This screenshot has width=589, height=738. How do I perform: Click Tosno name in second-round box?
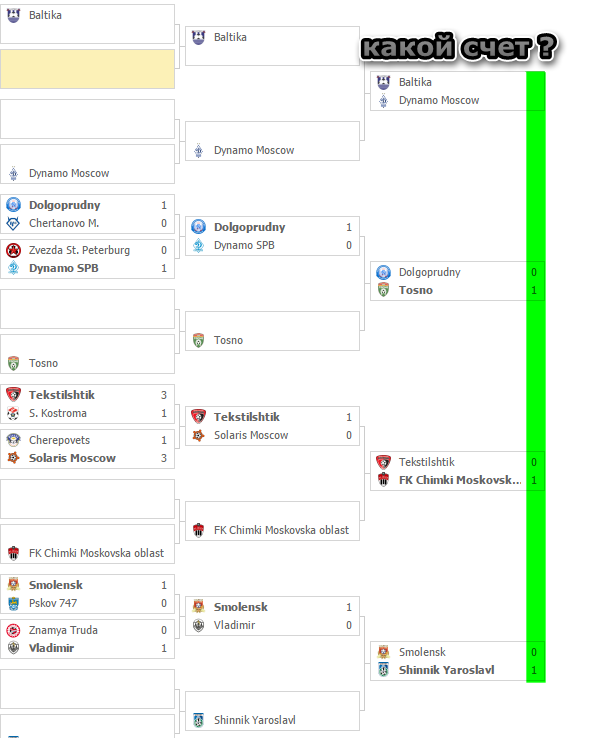pyautogui.click(x=228, y=340)
